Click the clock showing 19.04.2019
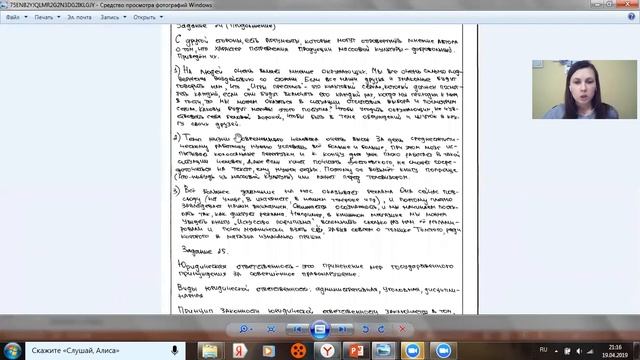The height and width of the screenshot is (360, 640). click(x=615, y=351)
